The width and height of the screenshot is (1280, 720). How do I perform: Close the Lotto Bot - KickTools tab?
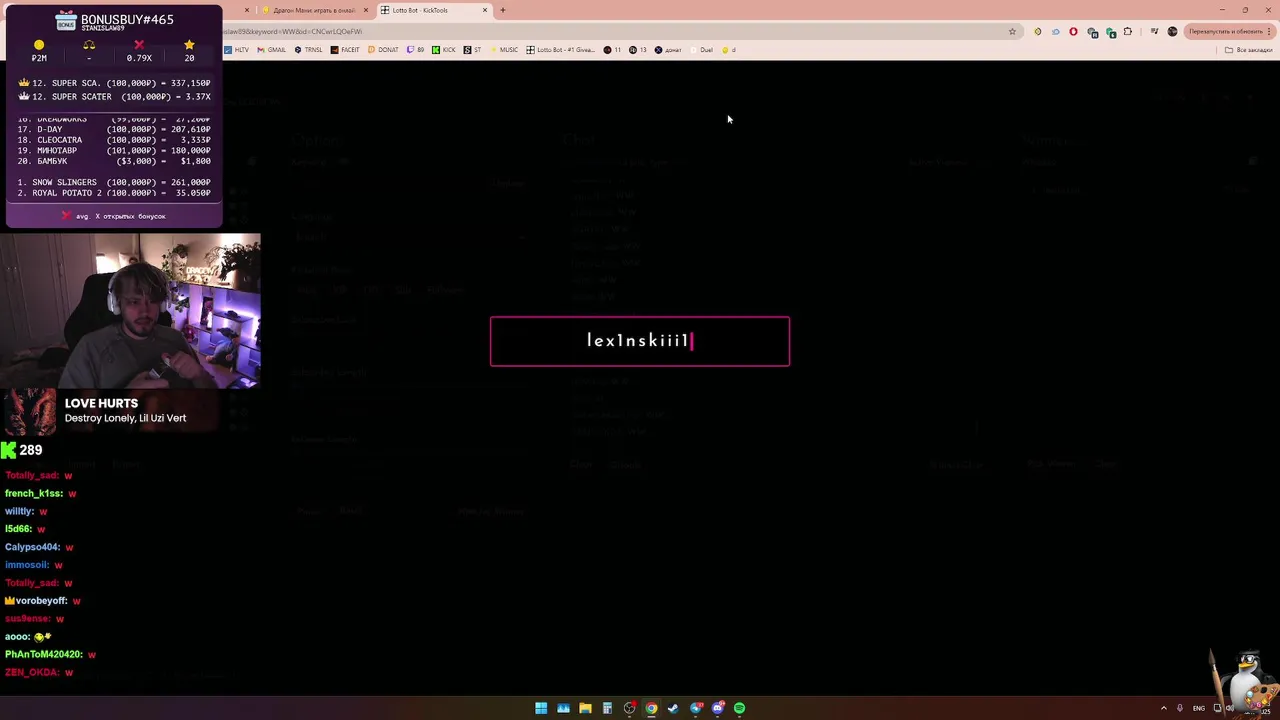[485, 10]
